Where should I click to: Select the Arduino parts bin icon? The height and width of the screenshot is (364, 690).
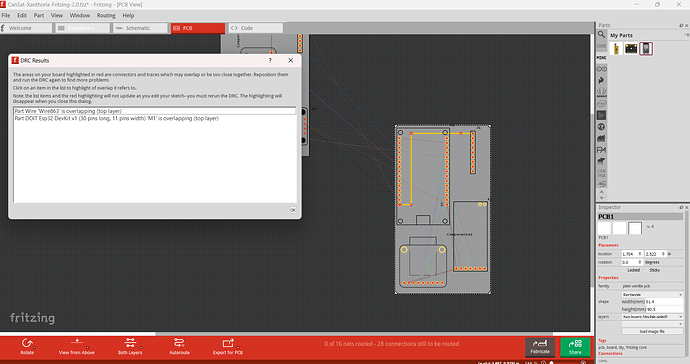pyautogui.click(x=601, y=69)
